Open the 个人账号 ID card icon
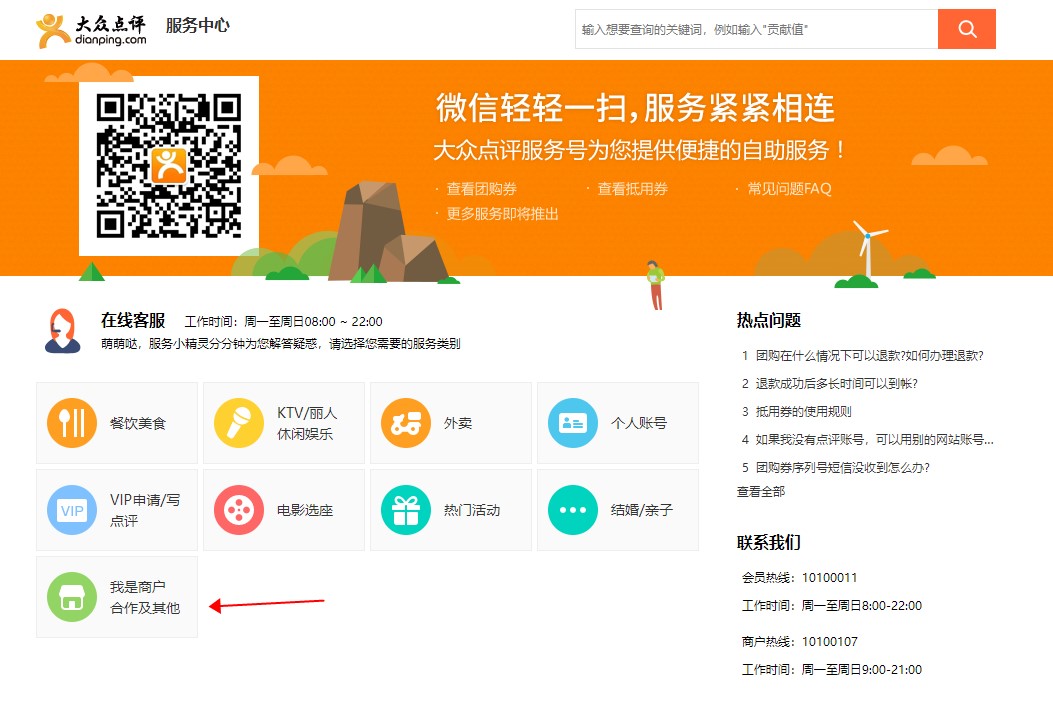This screenshot has width=1053, height=707. pos(573,423)
